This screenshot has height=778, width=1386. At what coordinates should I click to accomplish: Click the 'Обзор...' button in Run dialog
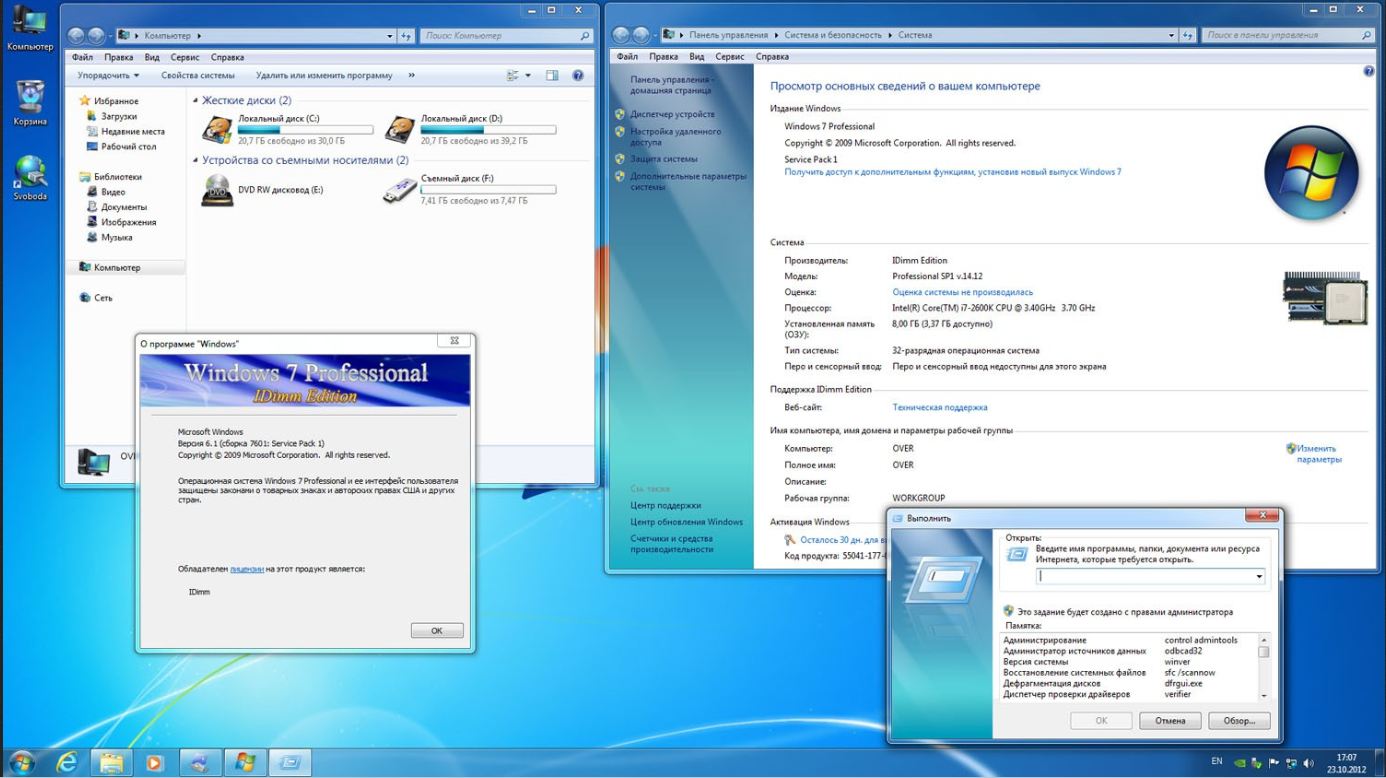point(1239,721)
